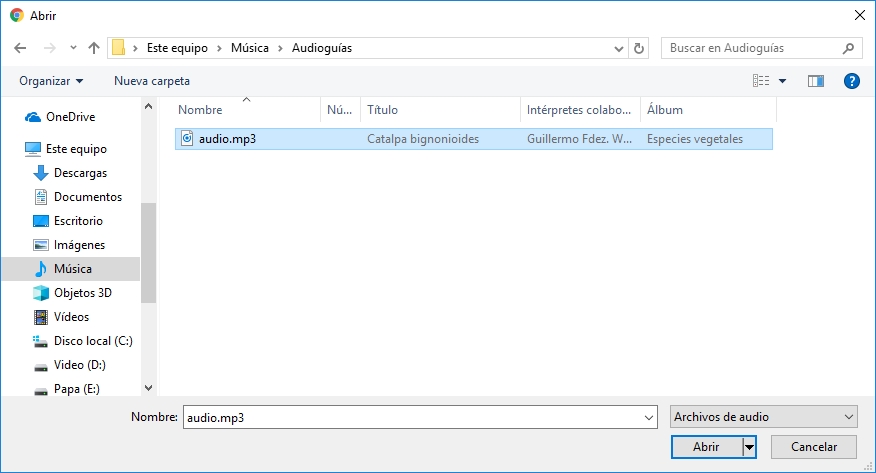This screenshot has width=876, height=473.
Task: Click the back navigation arrow
Action: point(19,48)
